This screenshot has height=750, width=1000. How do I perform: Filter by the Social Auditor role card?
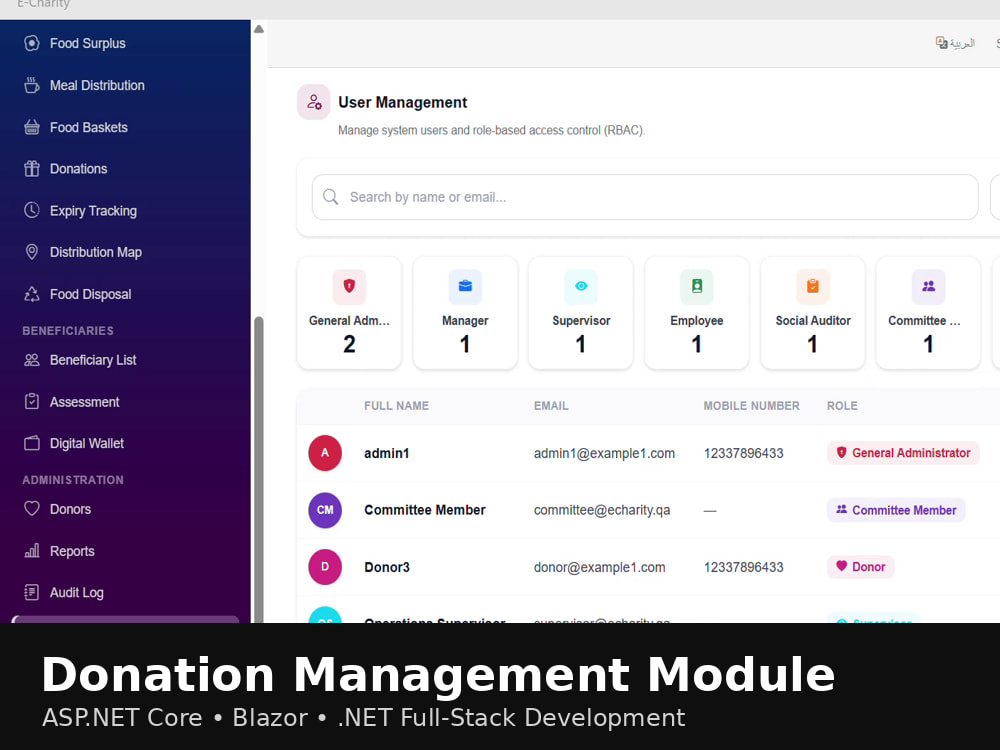(x=813, y=313)
